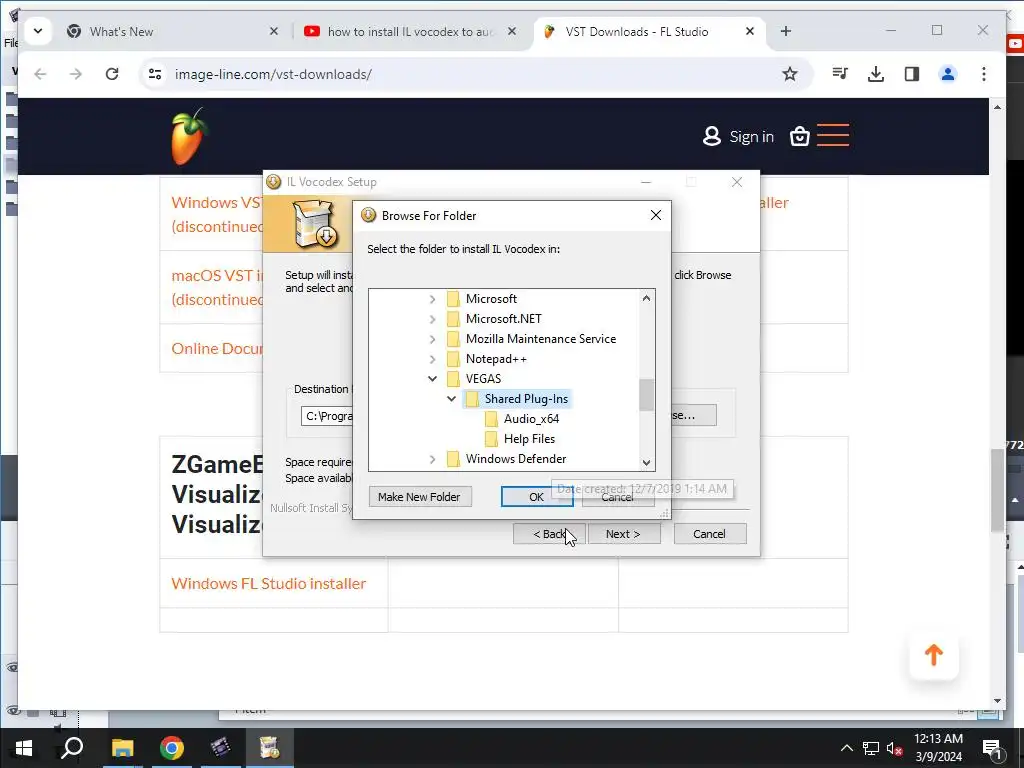Open Chrome tab search dropdown

point(38,31)
